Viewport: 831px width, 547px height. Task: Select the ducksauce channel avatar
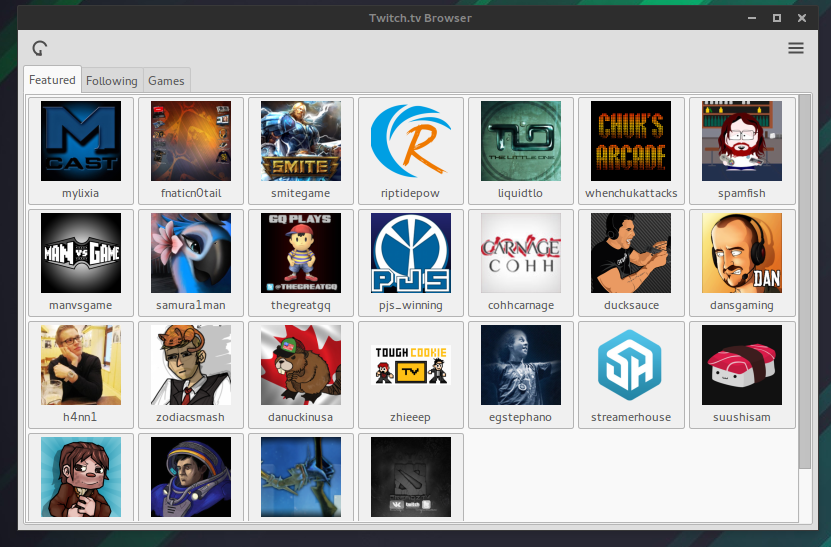[x=631, y=253]
